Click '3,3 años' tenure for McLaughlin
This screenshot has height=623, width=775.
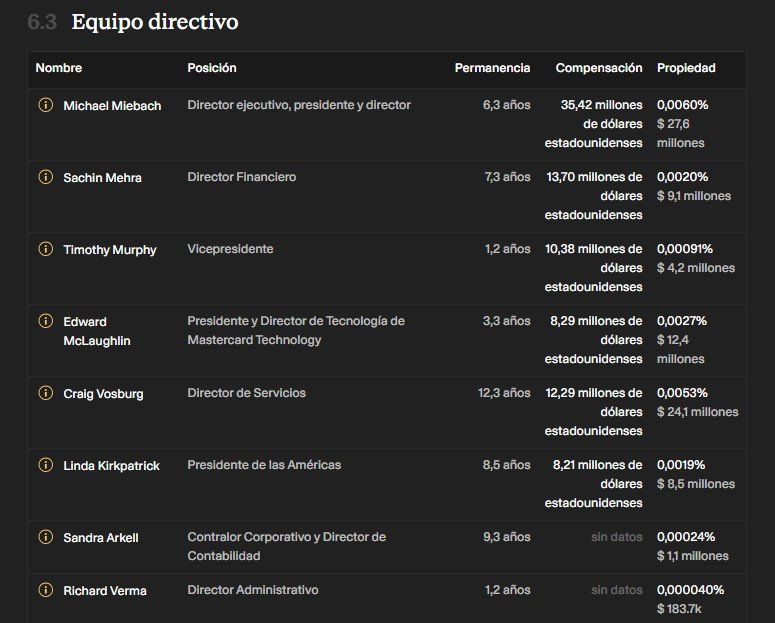[507, 321]
